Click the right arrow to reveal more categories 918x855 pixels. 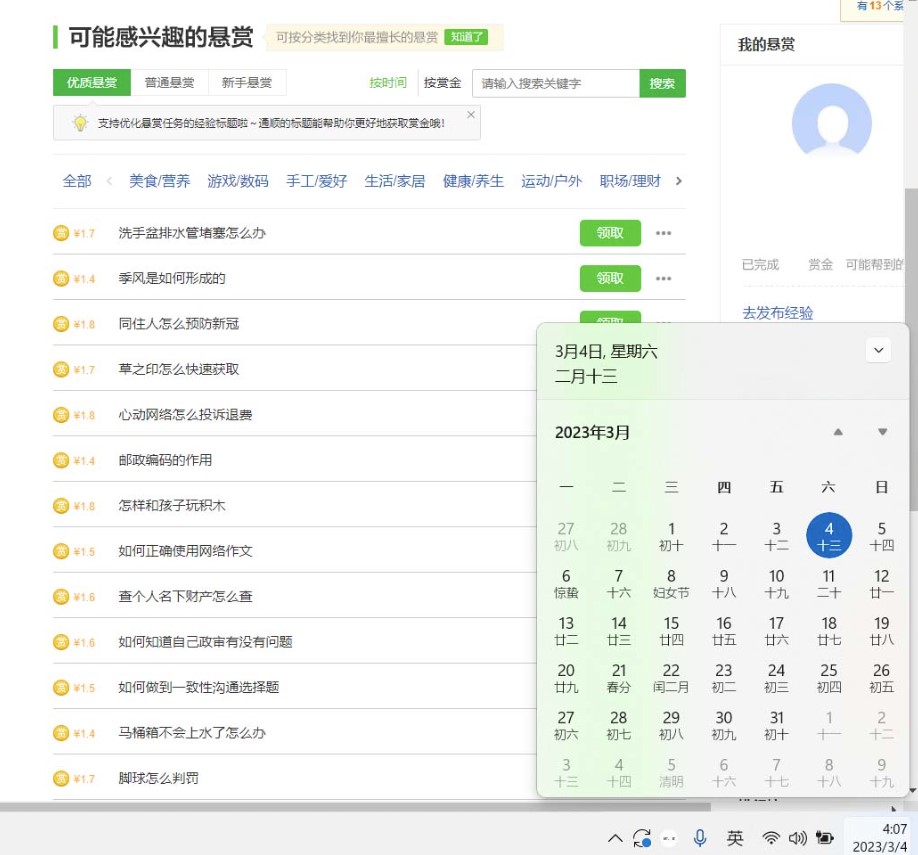click(x=679, y=181)
